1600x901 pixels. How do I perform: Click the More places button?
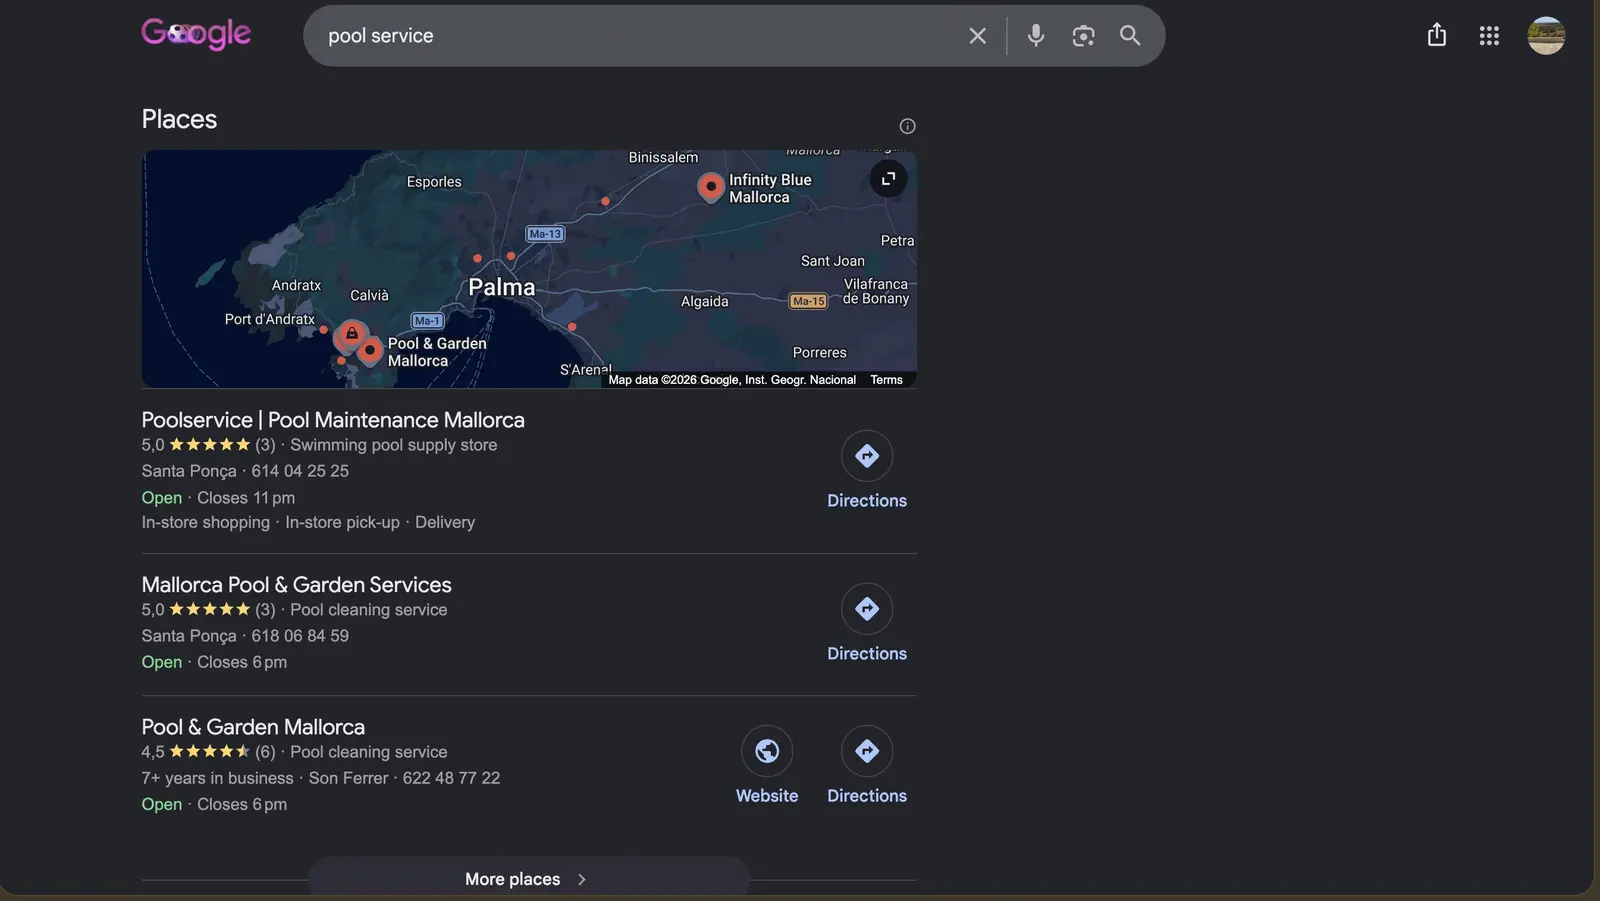click(529, 879)
